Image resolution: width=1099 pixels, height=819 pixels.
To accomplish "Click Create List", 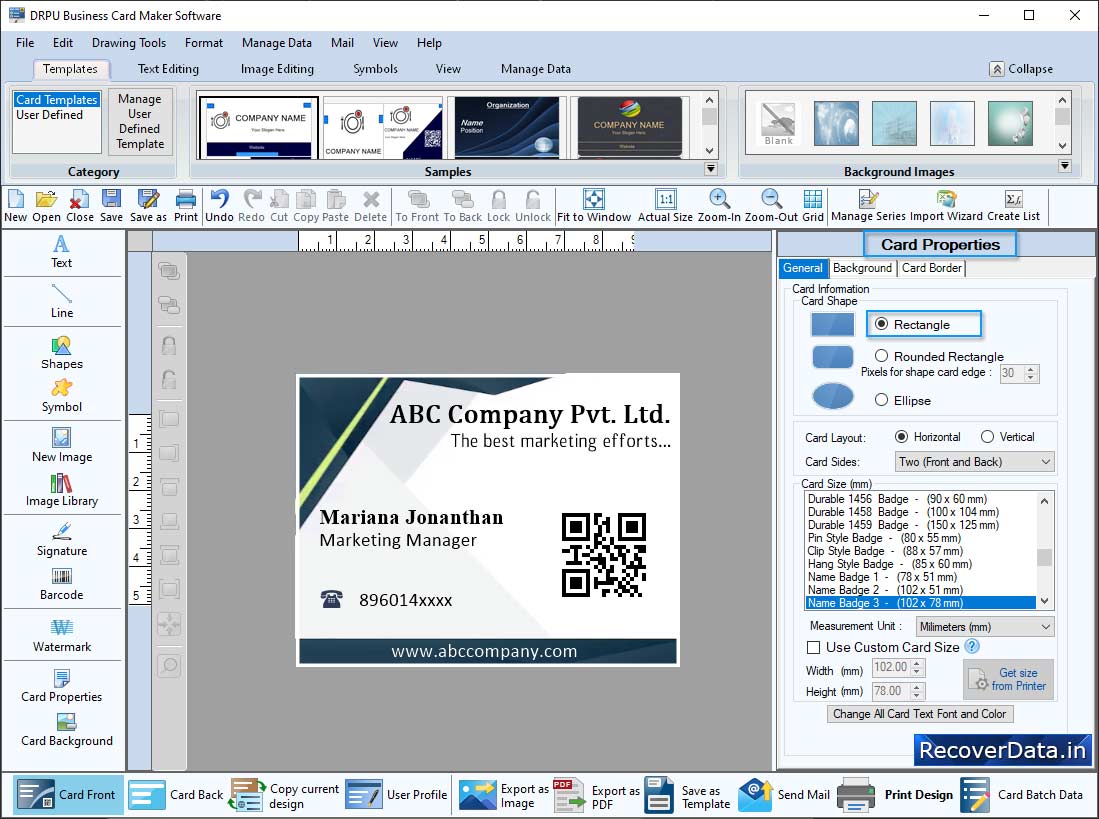I will [x=1013, y=207].
